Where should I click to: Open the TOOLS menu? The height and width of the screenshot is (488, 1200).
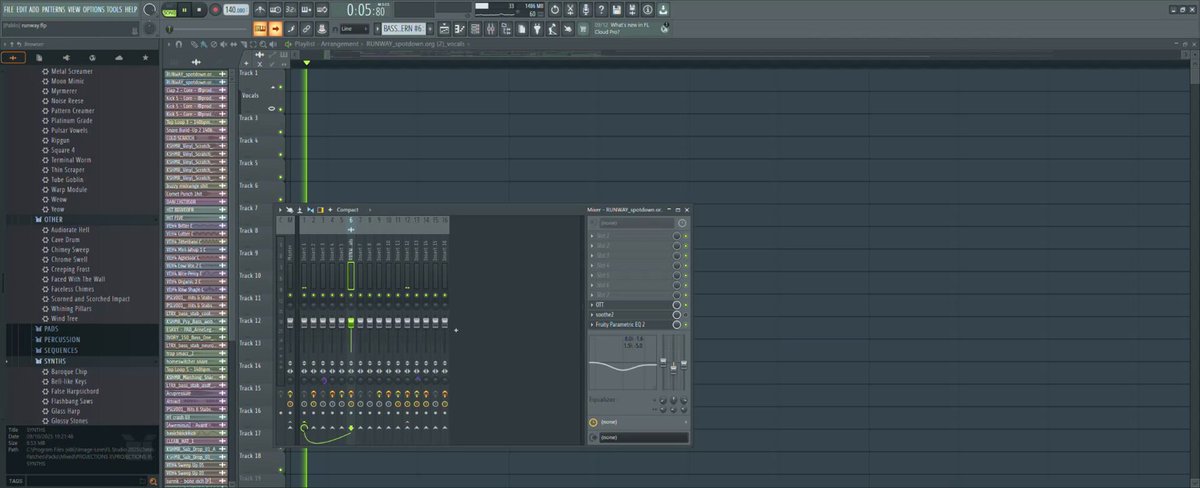pyautogui.click(x=113, y=9)
